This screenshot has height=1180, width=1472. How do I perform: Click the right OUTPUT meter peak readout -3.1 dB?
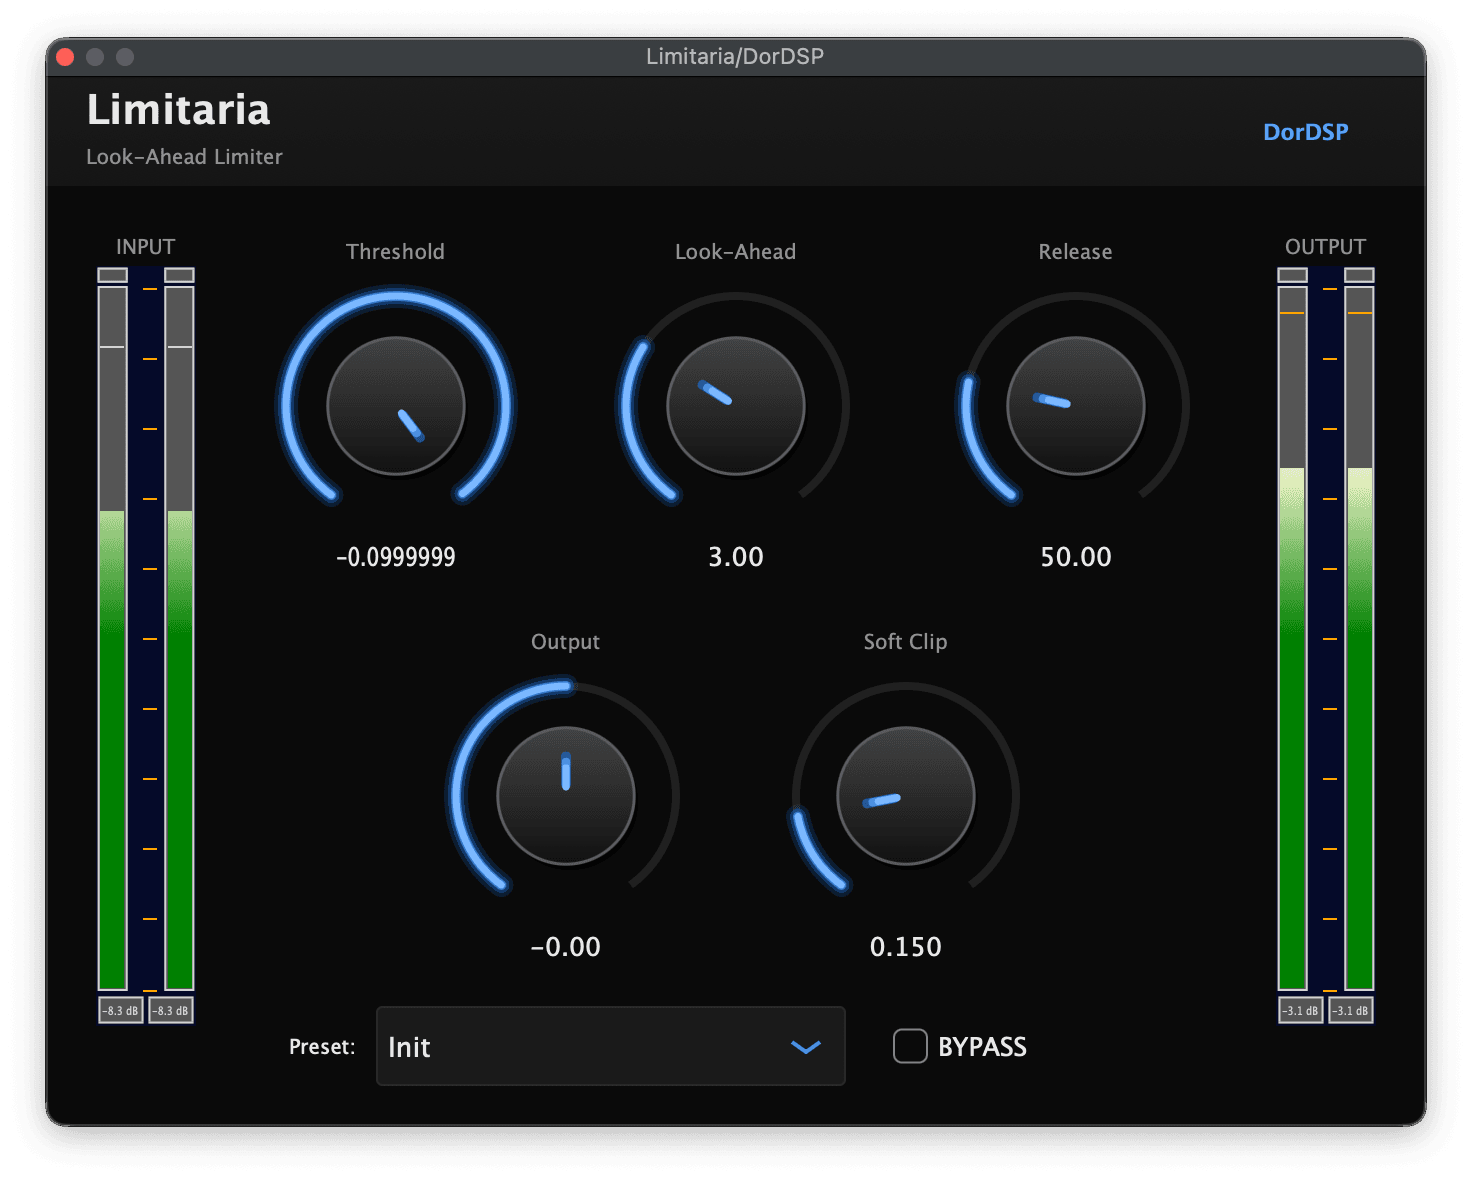(x=1351, y=1010)
